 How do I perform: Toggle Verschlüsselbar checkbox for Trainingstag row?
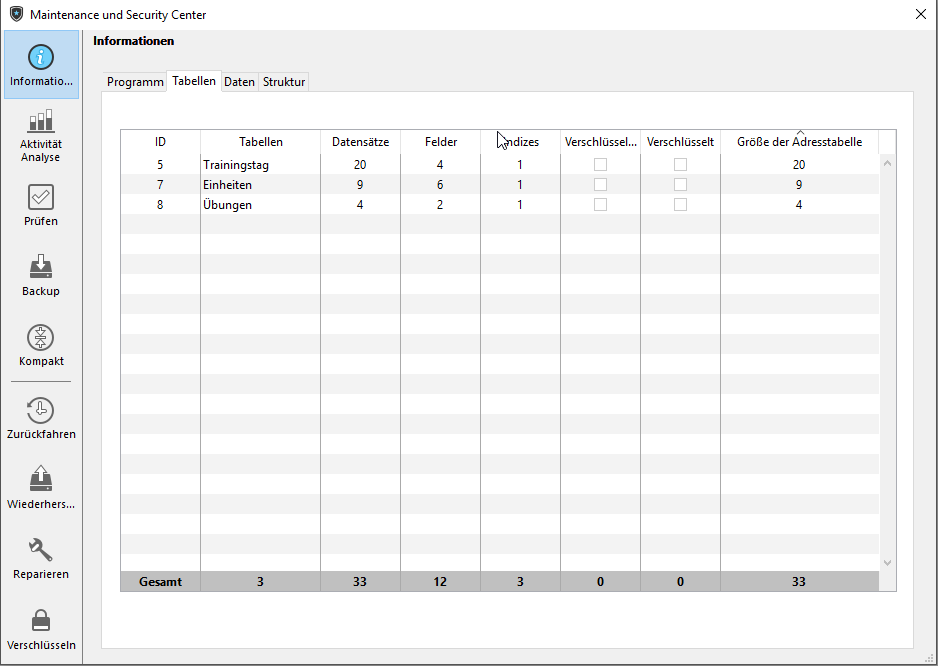click(x=600, y=164)
